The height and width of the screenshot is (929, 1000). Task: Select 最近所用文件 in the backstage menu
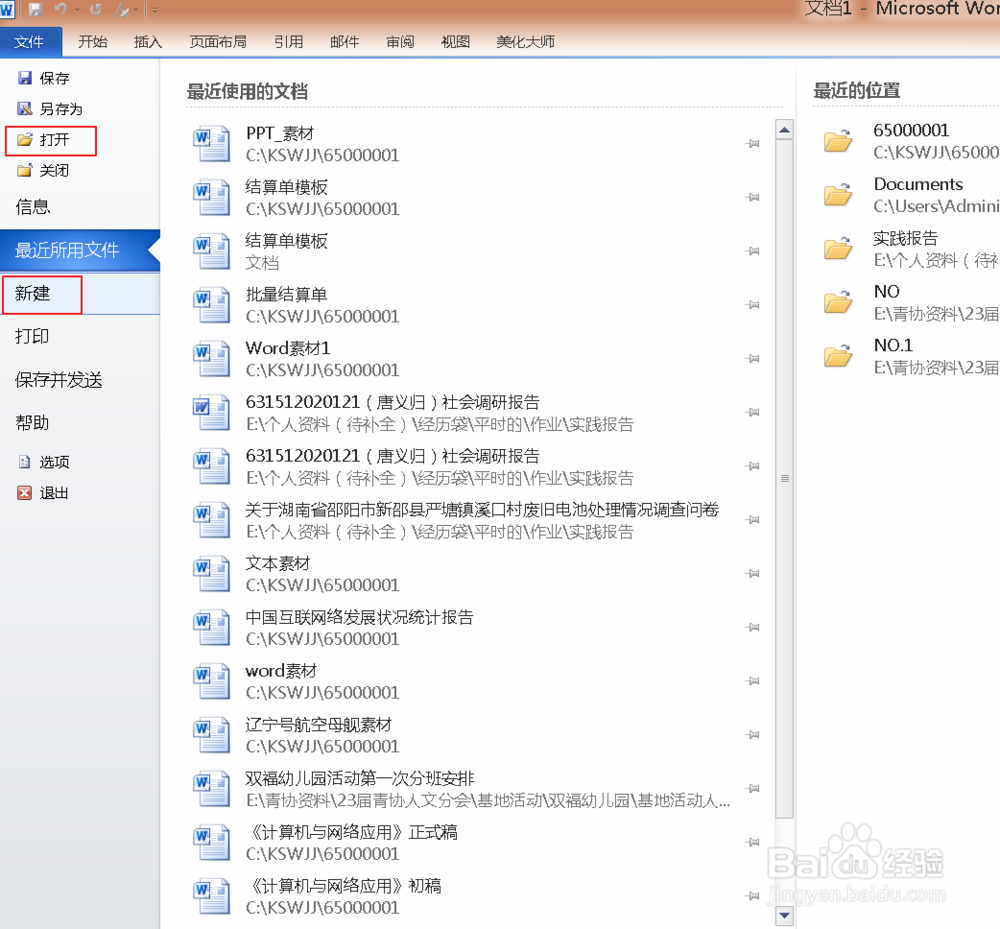pyautogui.click(x=79, y=250)
